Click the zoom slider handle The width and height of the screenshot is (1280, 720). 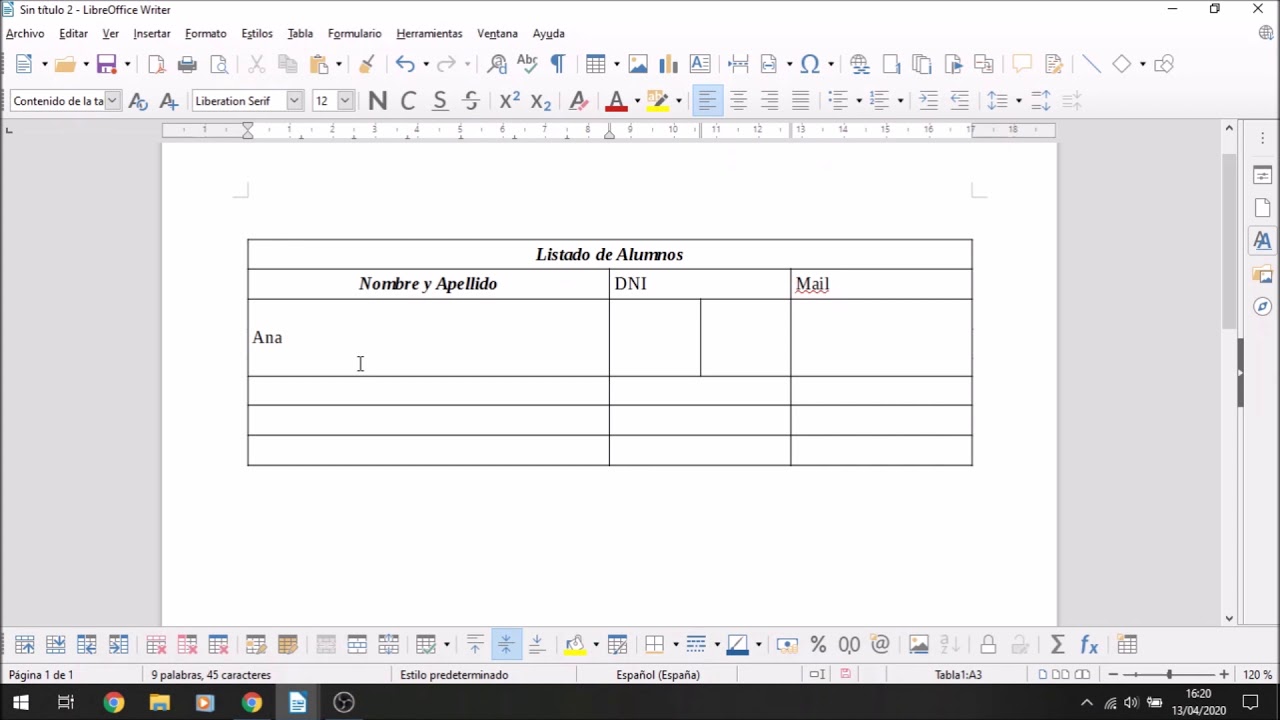(1169, 675)
